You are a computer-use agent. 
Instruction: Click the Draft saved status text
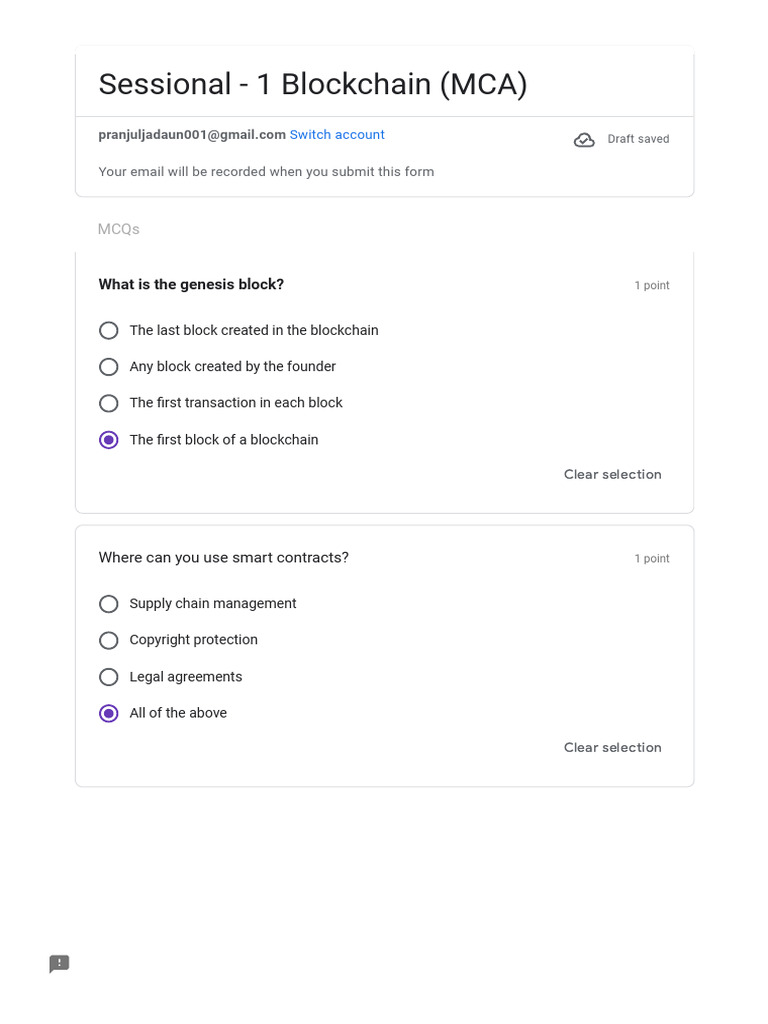(x=638, y=139)
